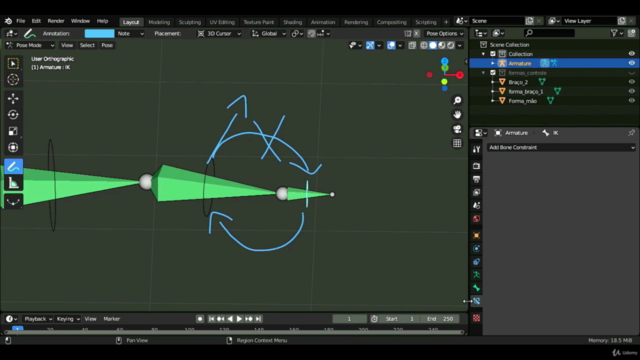This screenshot has width=640, height=360.
Task: Open the viewport Select menu
Action: [x=87, y=45]
